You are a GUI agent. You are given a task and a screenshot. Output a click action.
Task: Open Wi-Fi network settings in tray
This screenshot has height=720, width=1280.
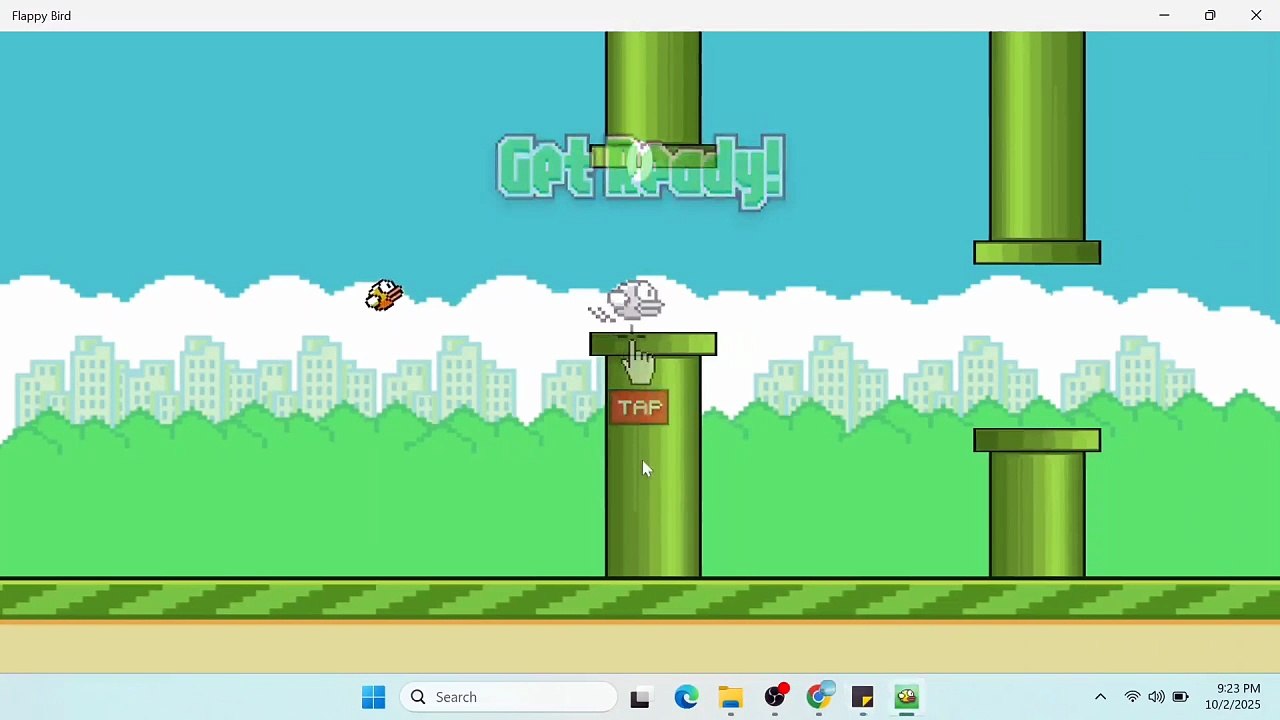point(1132,697)
